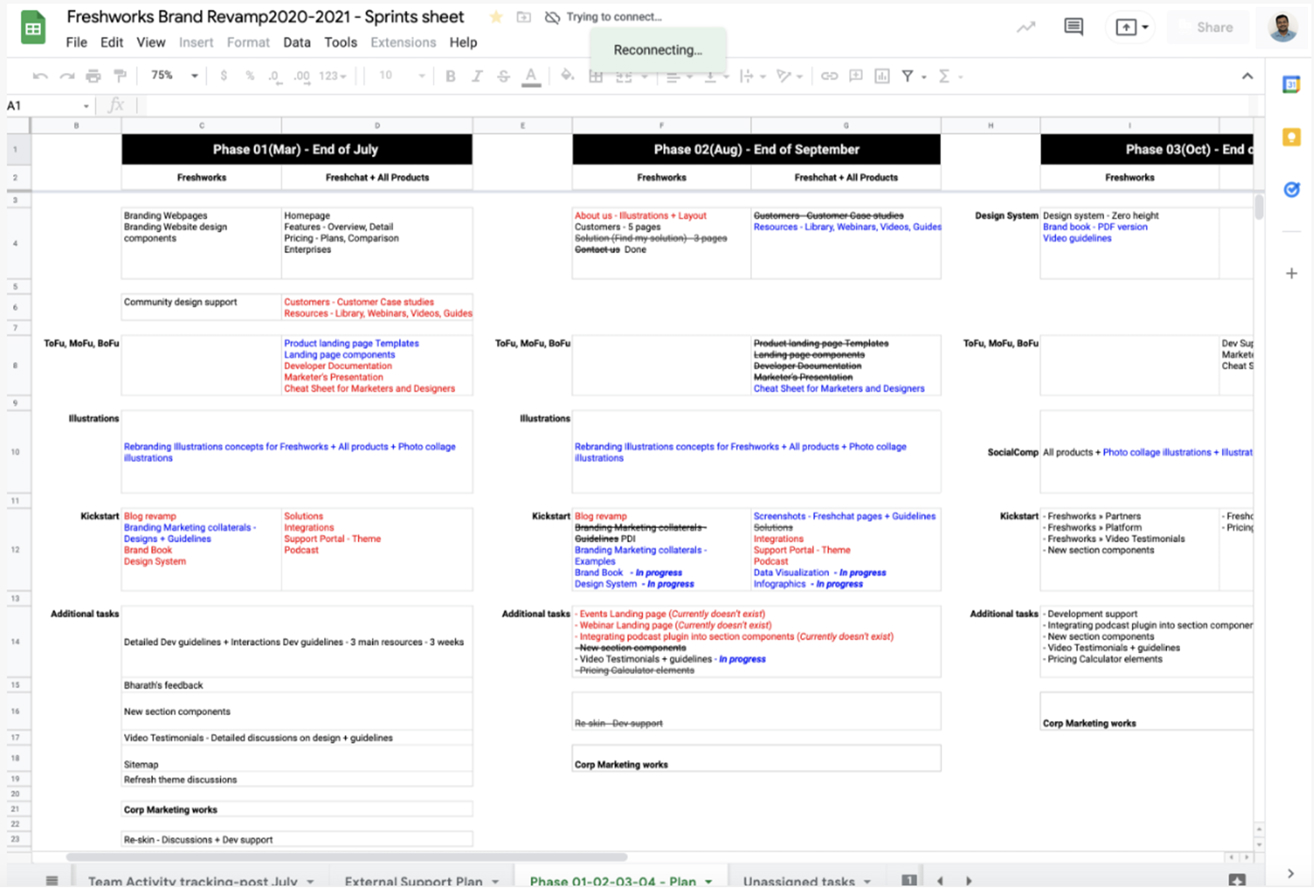This screenshot has height=888, width=1314.
Task: Print the spreadsheet using the printer icon
Action: pos(93,76)
